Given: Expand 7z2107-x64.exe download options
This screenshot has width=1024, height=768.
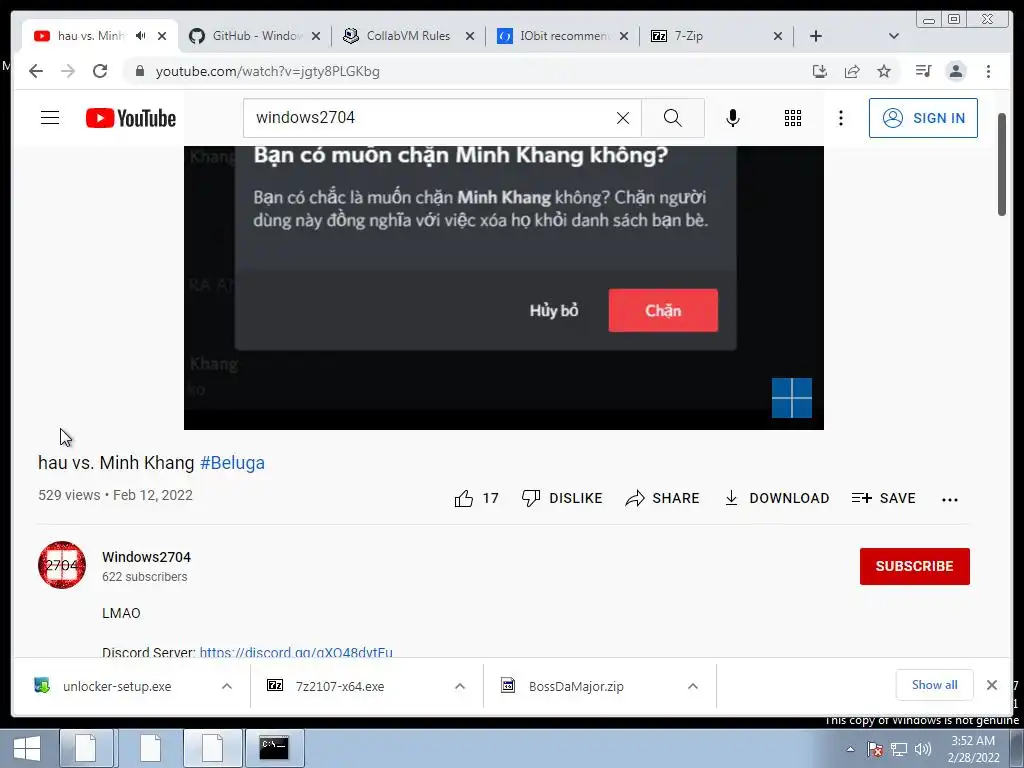Looking at the screenshot, I should tap(460, 686).
